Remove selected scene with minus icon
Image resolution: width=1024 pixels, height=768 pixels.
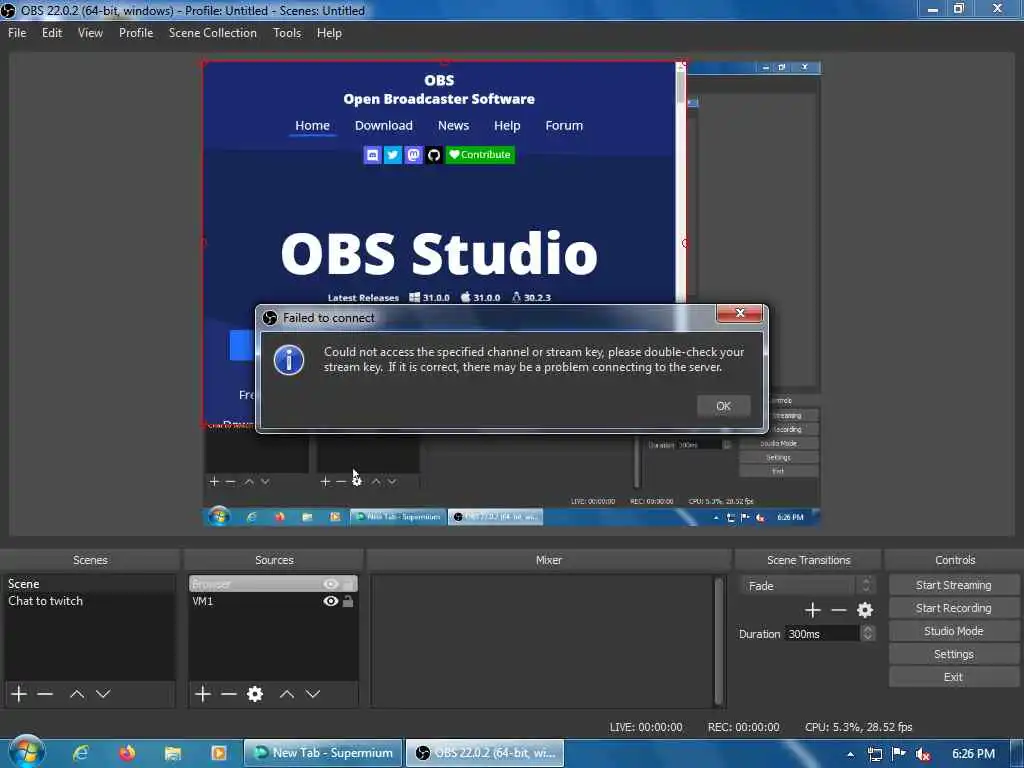coord(45,694)
